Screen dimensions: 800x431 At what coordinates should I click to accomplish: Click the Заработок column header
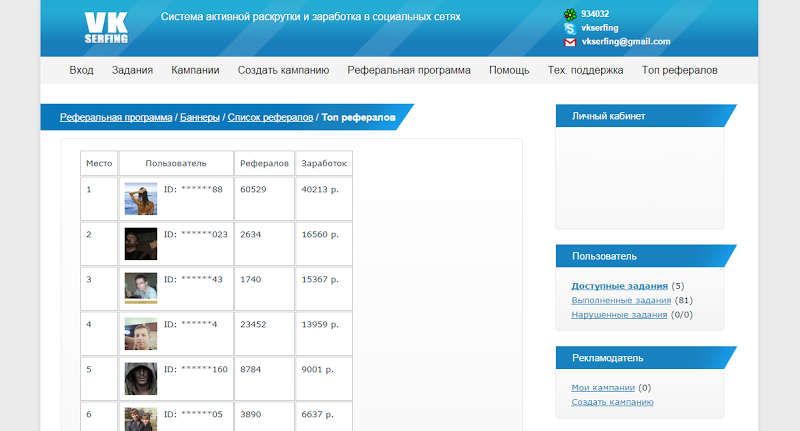pos(324,163)
